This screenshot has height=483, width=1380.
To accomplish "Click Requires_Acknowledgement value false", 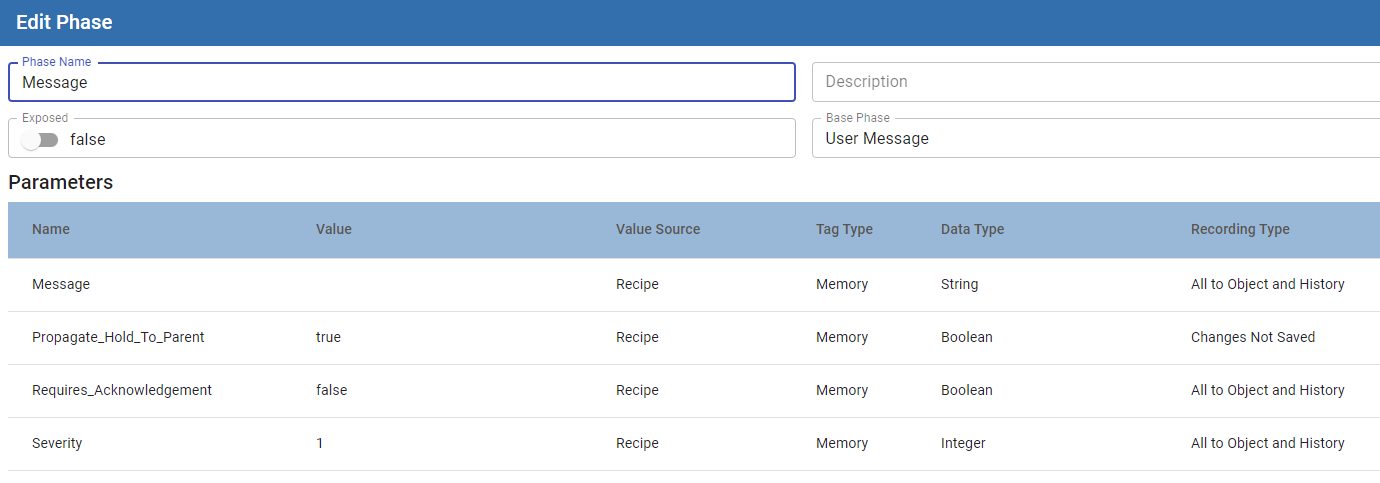I will 331,390.
